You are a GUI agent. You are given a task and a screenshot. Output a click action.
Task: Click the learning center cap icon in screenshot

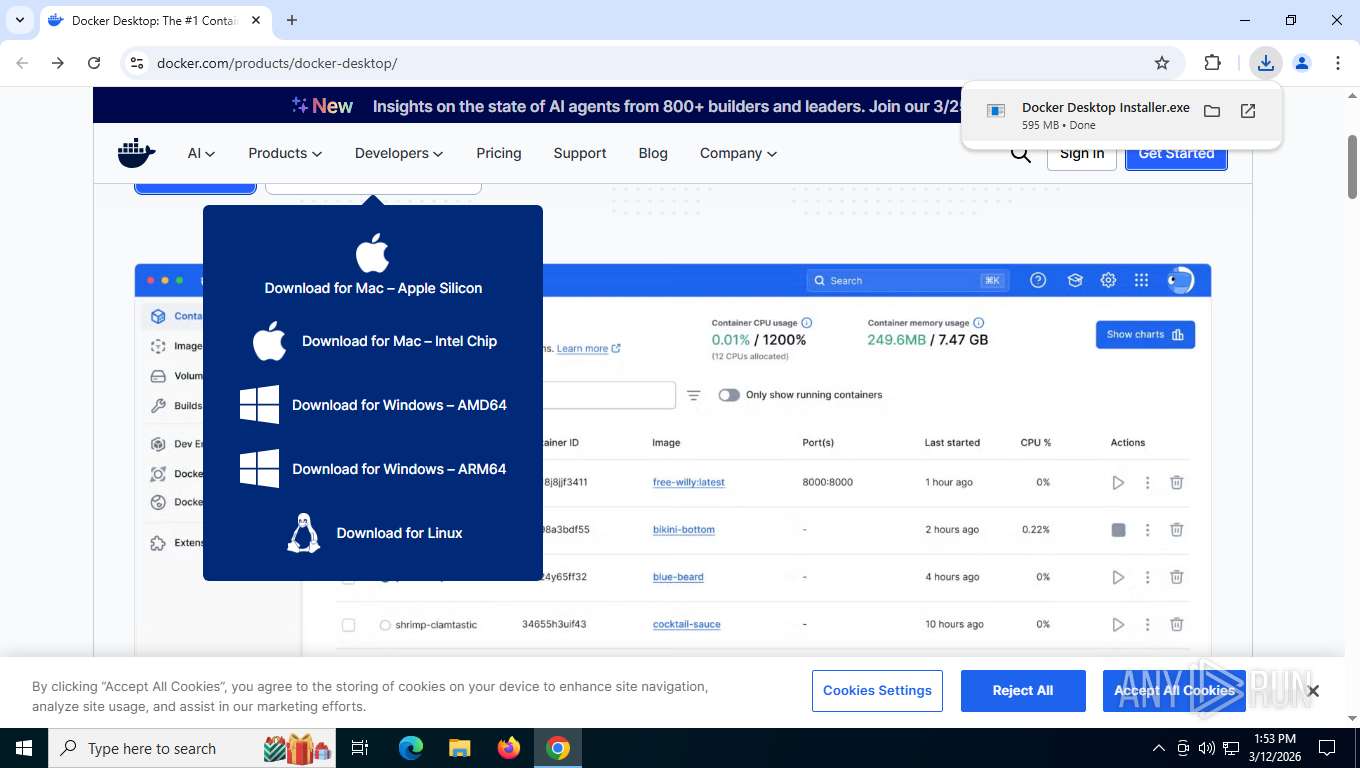pos(1075,281)
